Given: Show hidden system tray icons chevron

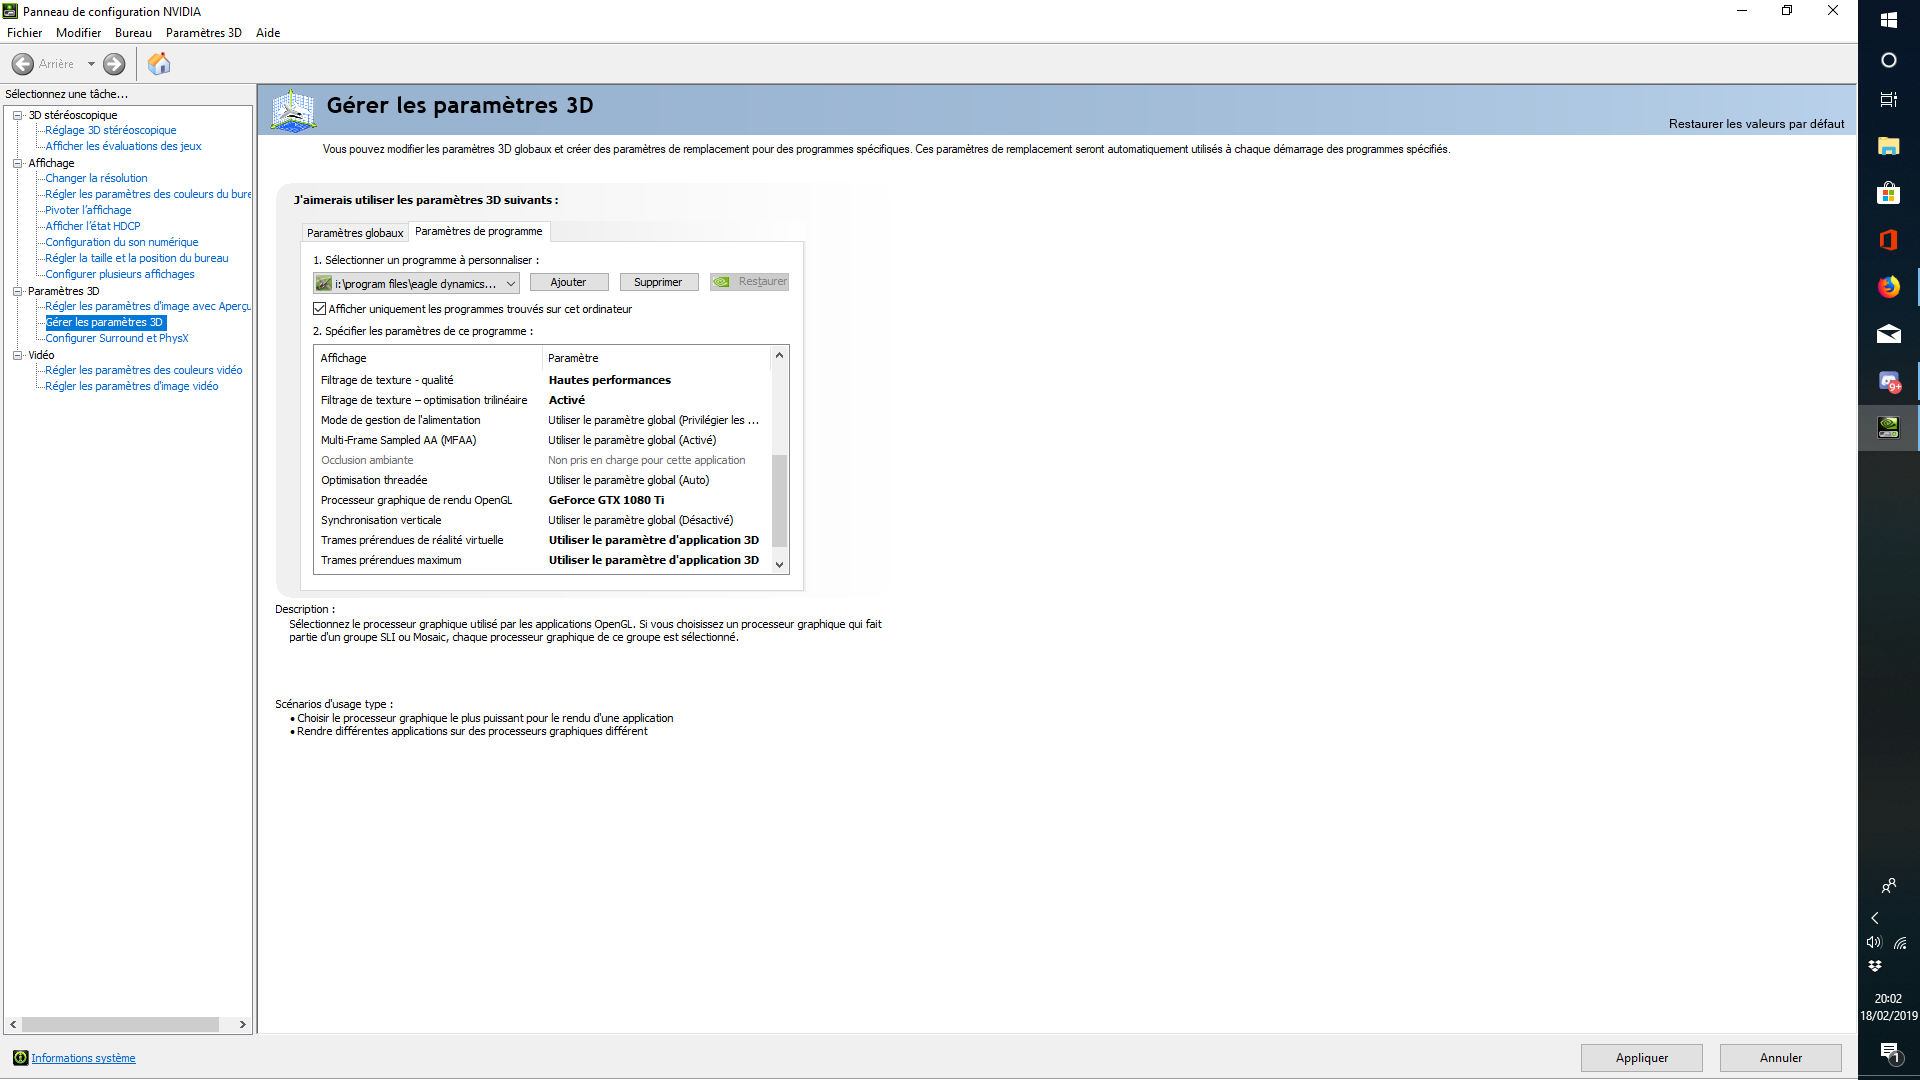Looking at the screenshot, I should point(1875,918).
